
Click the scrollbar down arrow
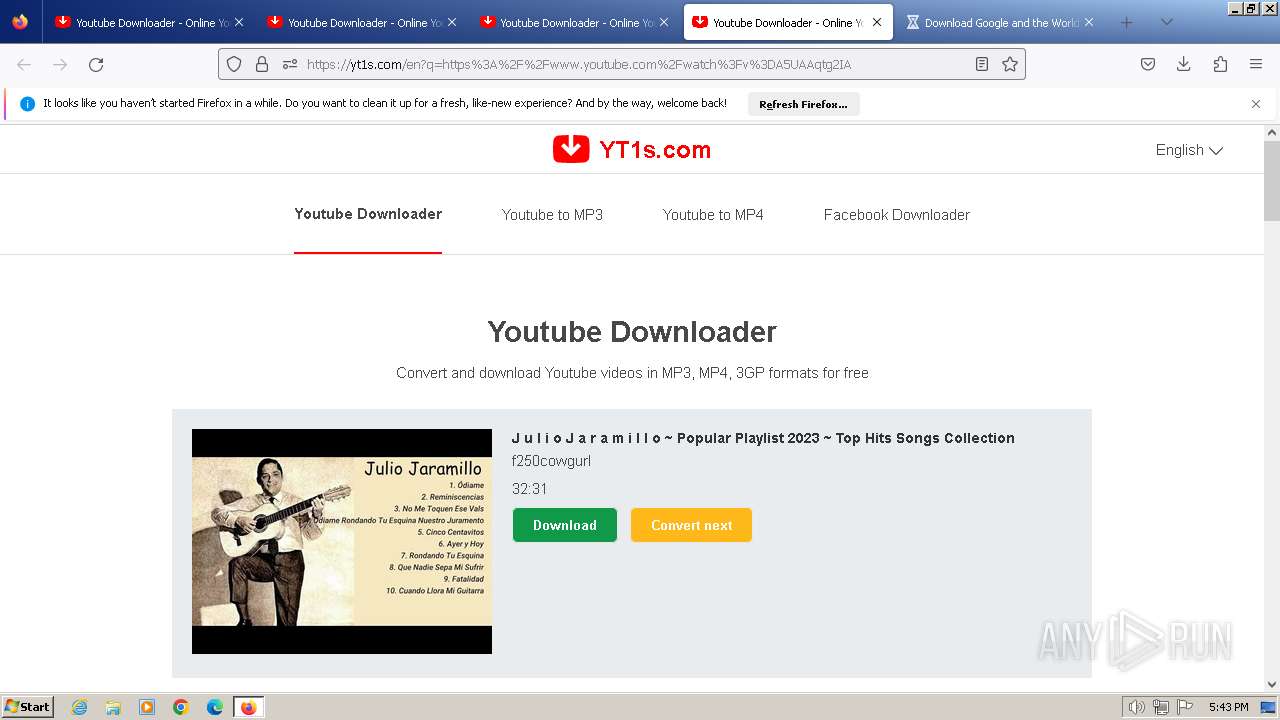(1272, 685)
